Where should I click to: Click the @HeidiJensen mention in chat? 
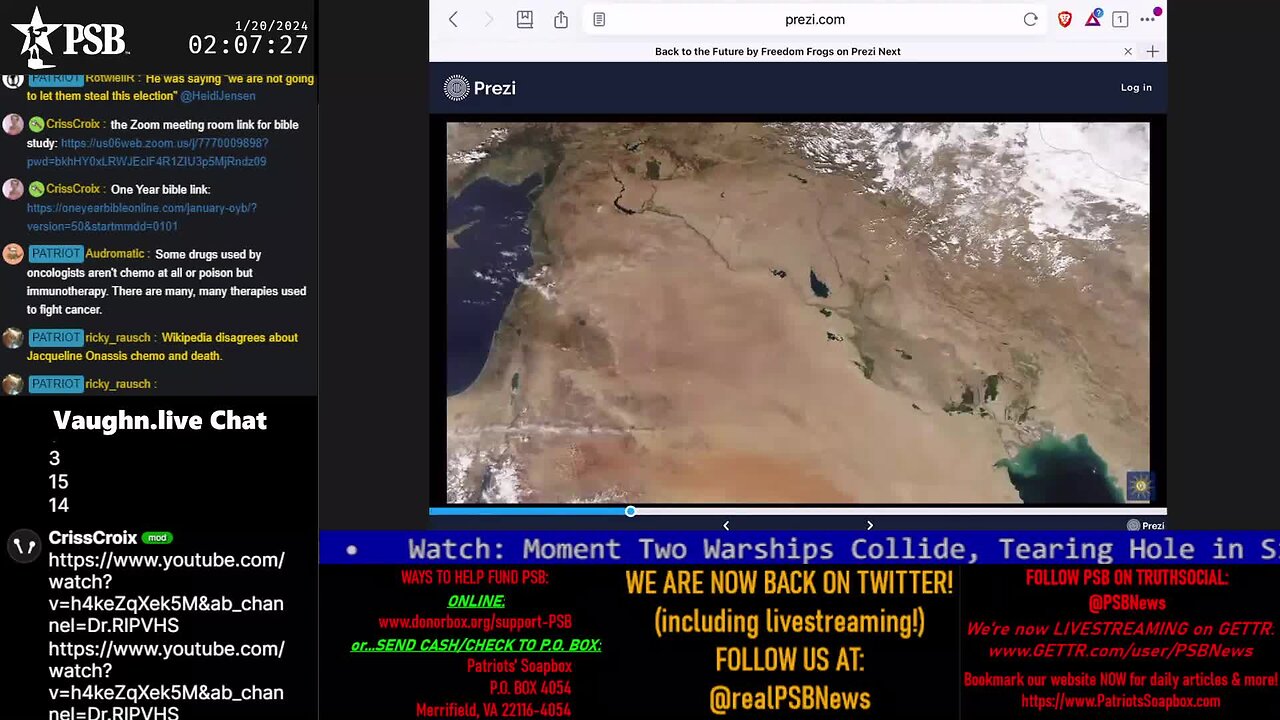(x=217, y=96)
